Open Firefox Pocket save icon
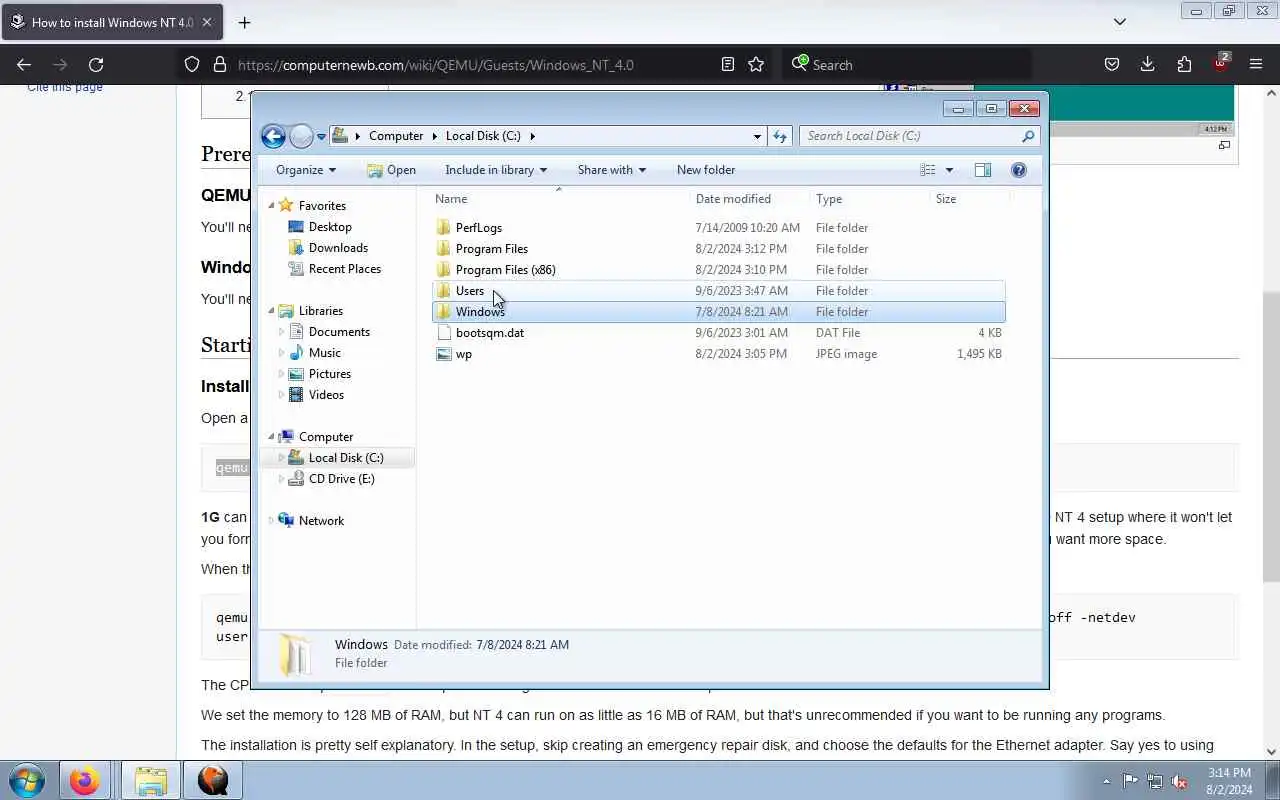The width and height of the screenshot is (1280, 800). pos(1111,64)
